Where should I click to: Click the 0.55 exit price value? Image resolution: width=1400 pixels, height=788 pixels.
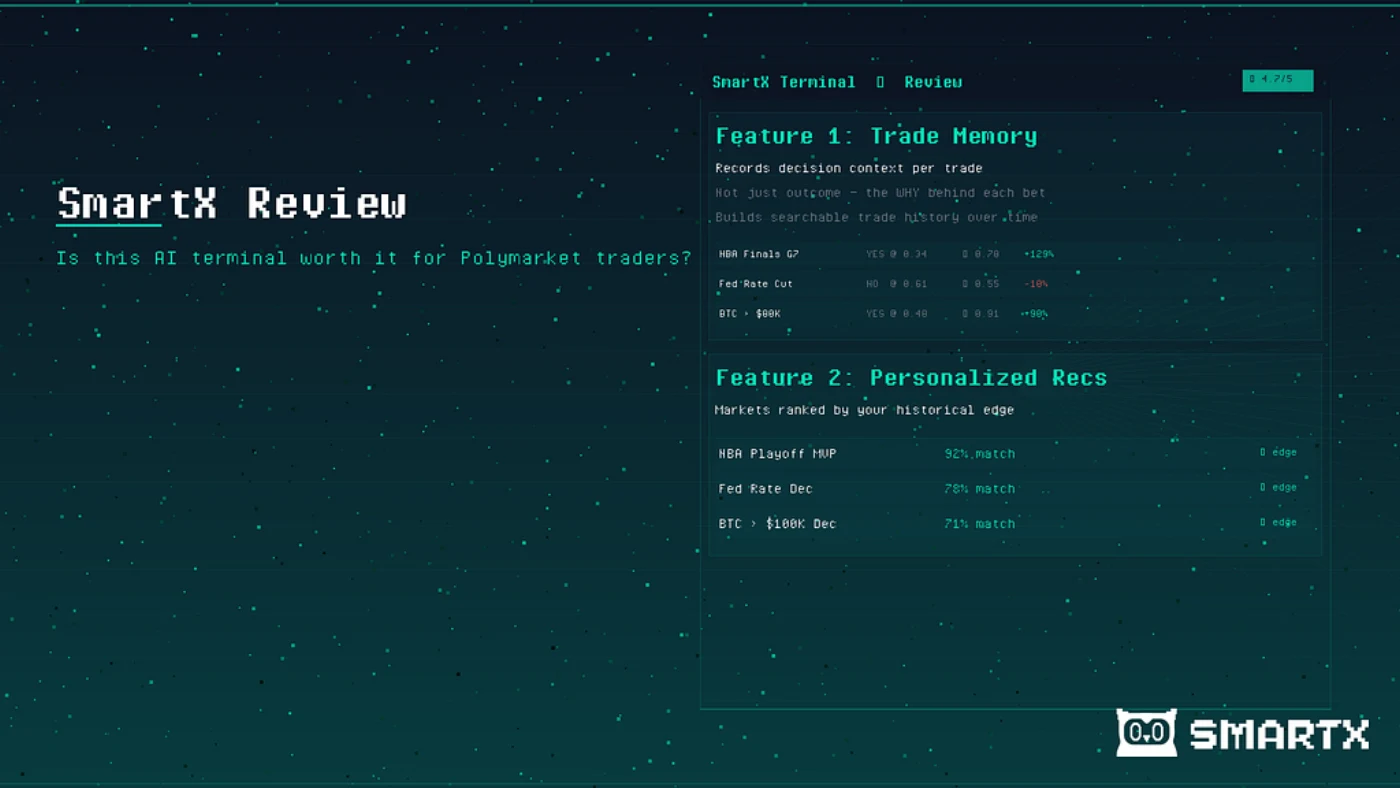click(x=981, y=284)
